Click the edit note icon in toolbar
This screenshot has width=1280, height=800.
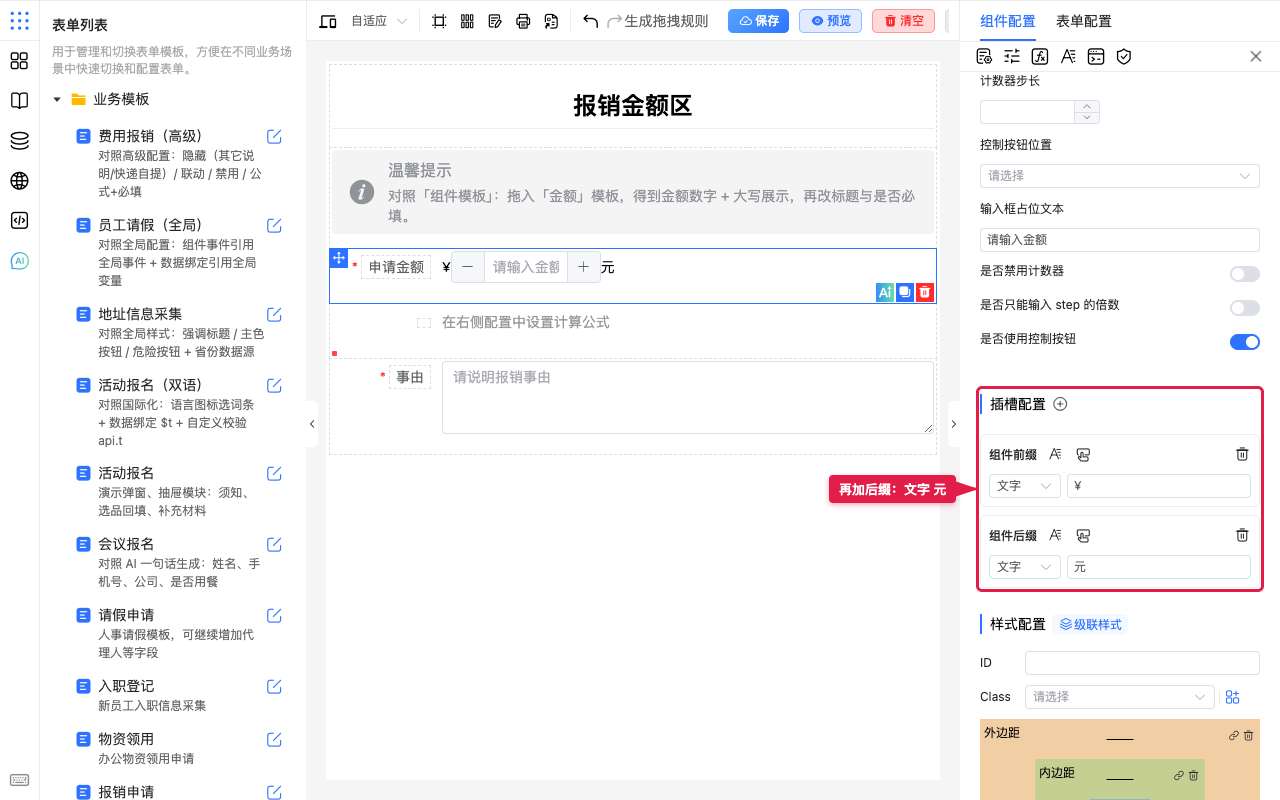click(x=495, y=21)
